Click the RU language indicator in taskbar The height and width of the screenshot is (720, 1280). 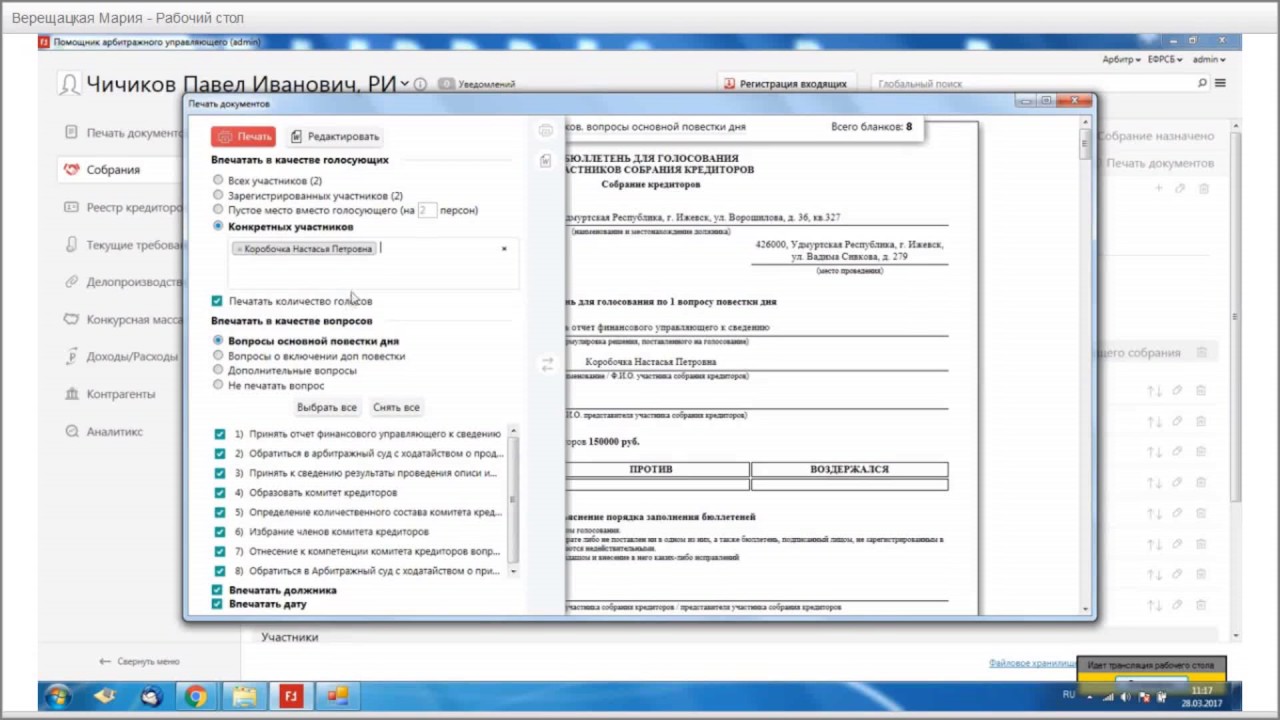(x=1069, y=695)
